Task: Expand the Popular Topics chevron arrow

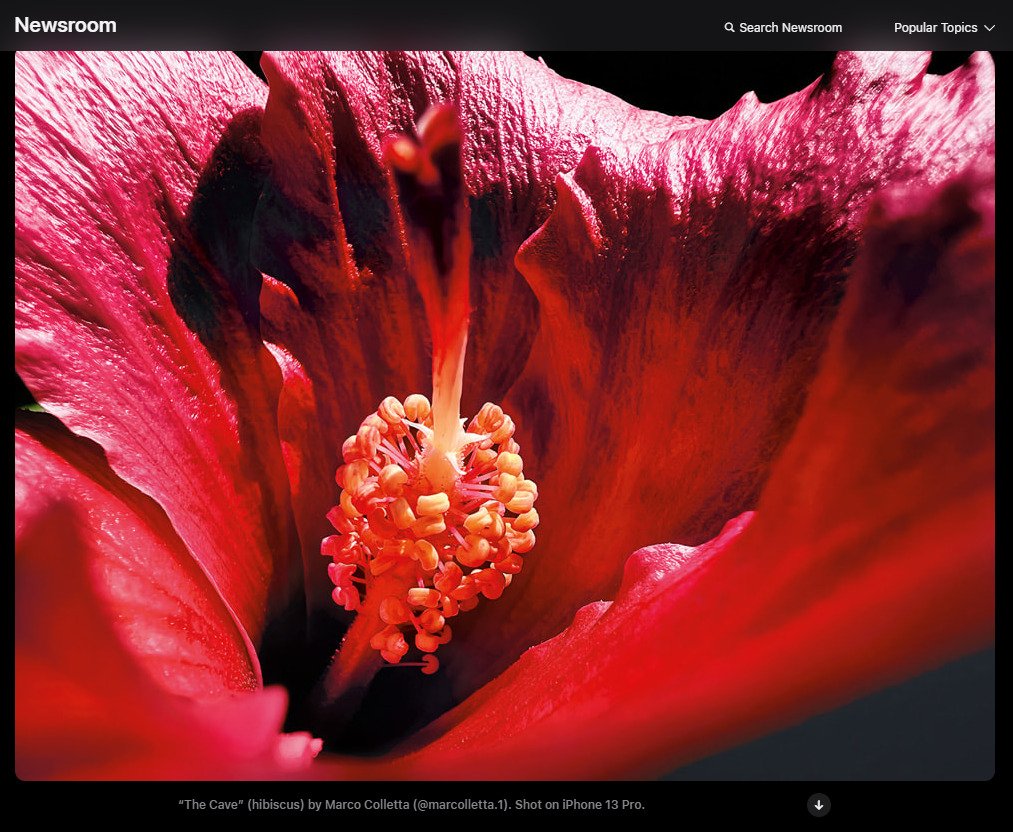Action: pyautogui.click(x=989, y=28)
